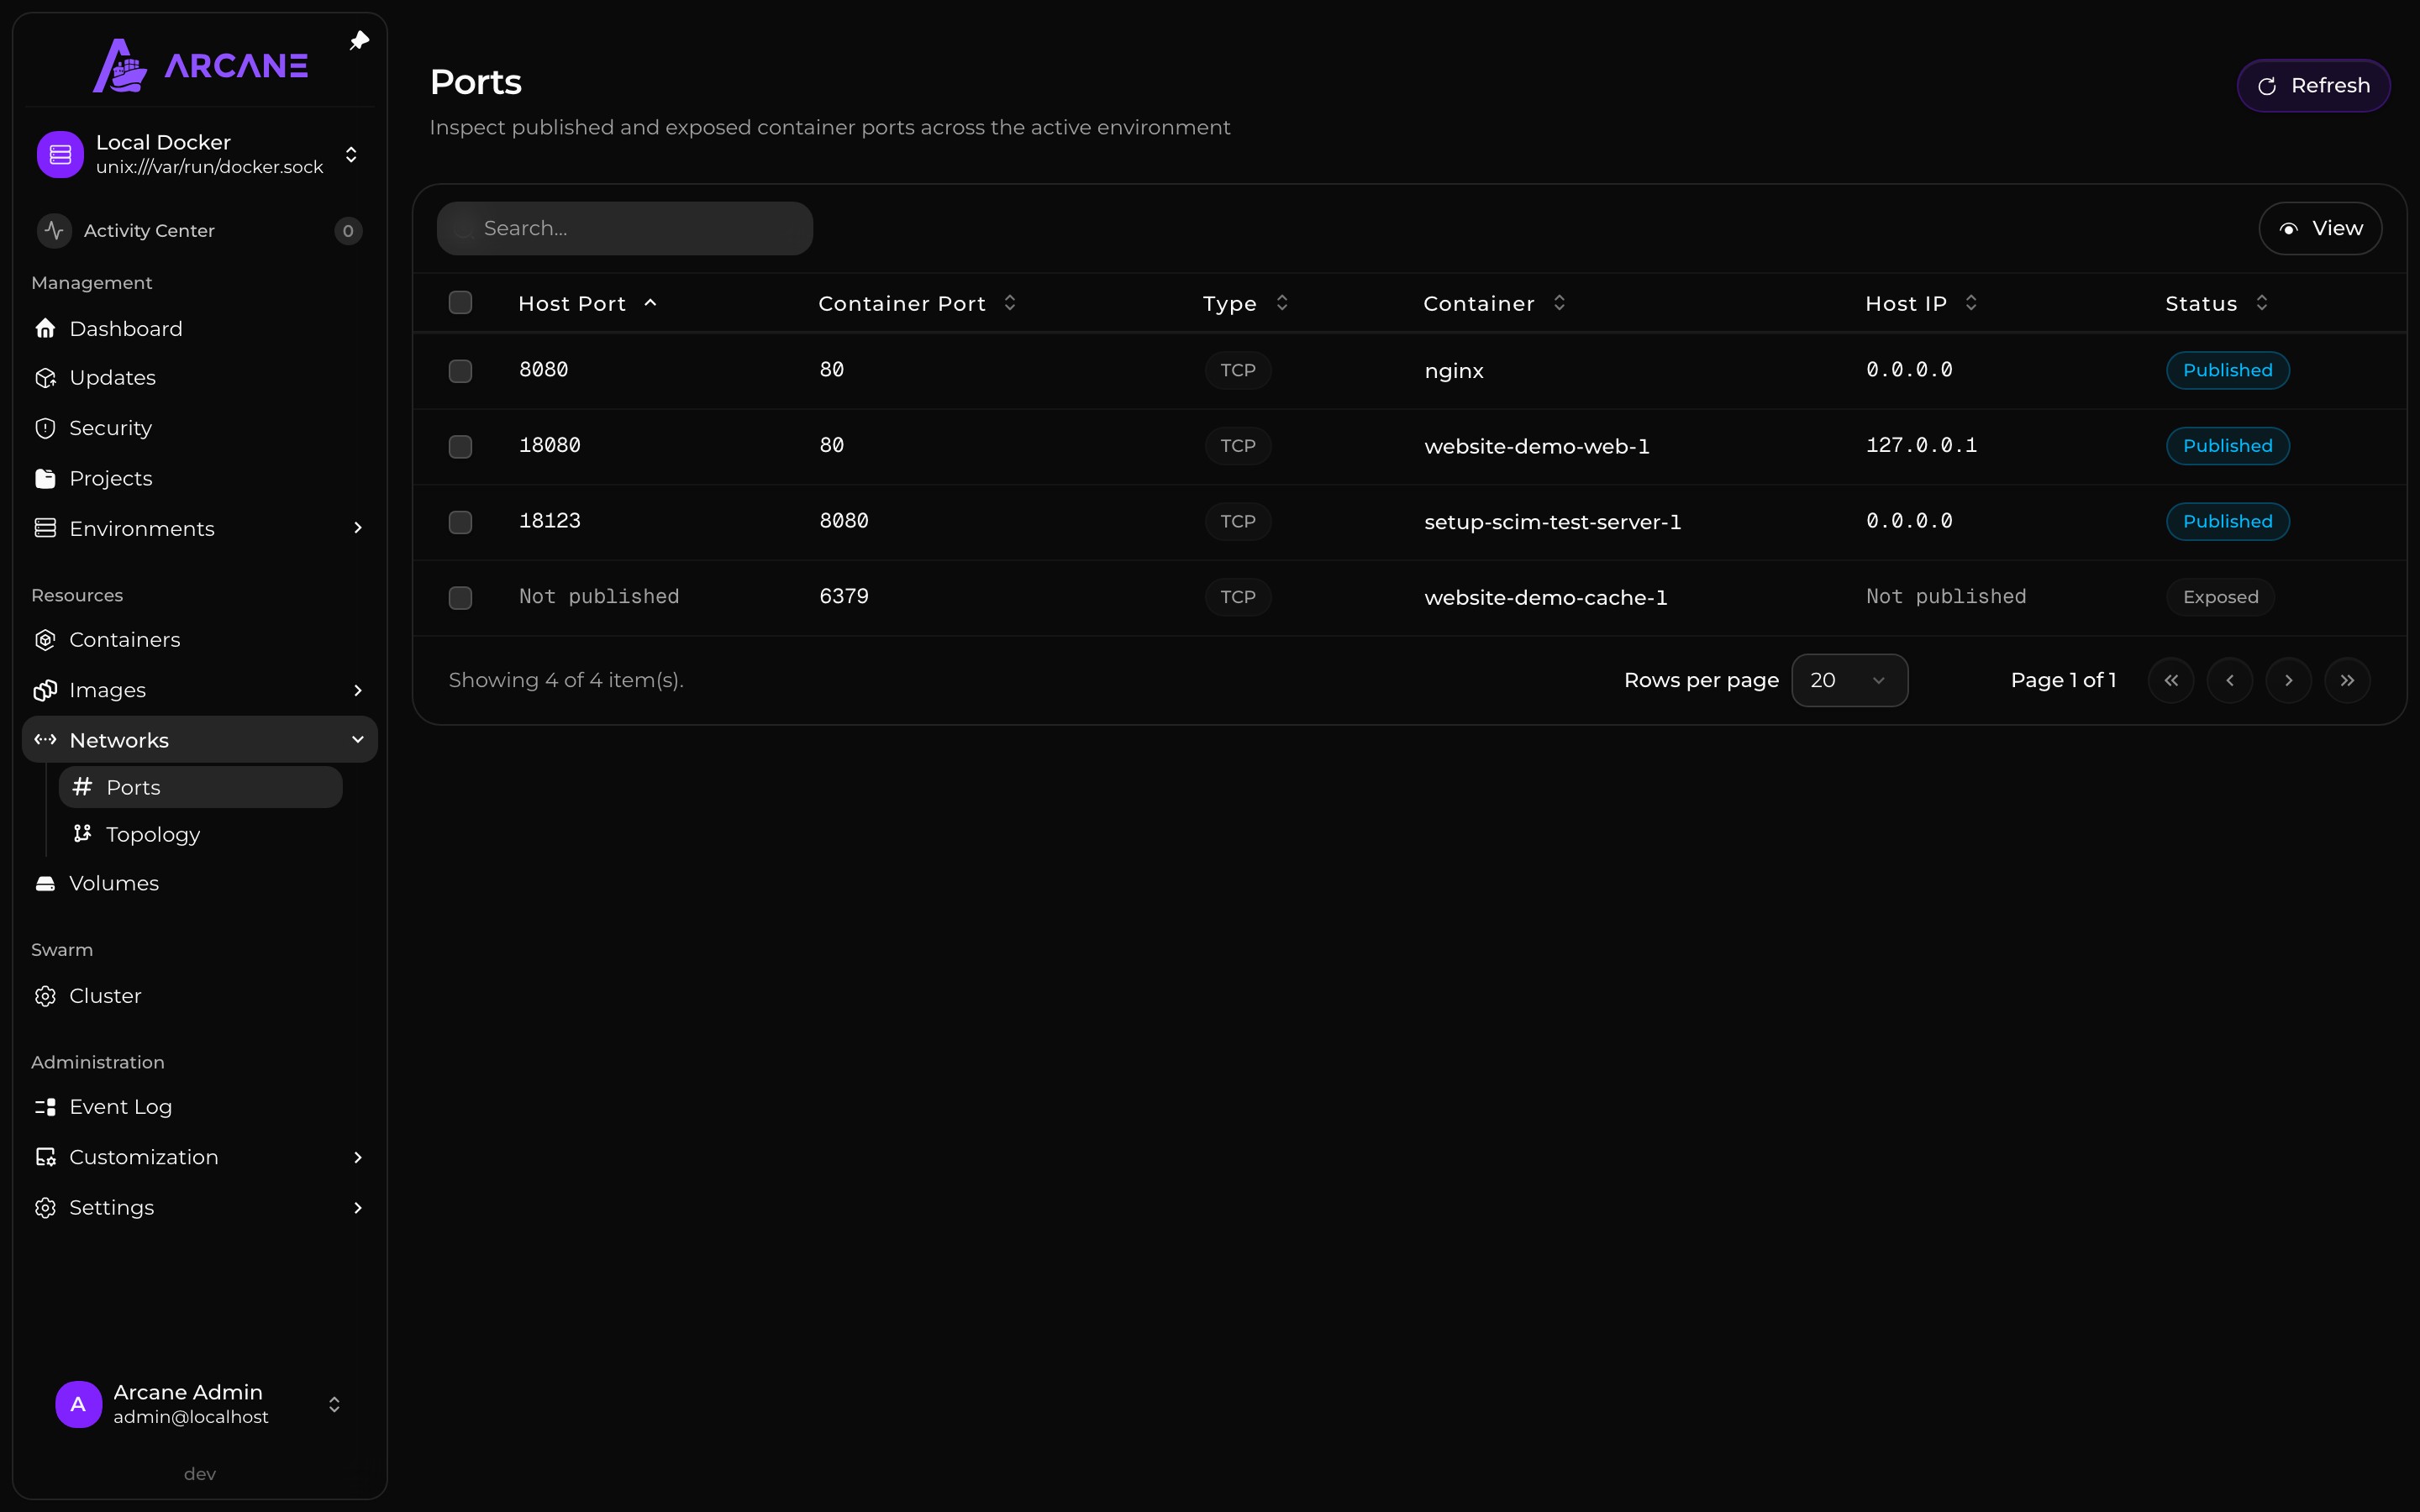The height and width of the screenshot is (1512, 2420).
Task: Click the Local Docker environment icon
Action: [x=60, y=154]
